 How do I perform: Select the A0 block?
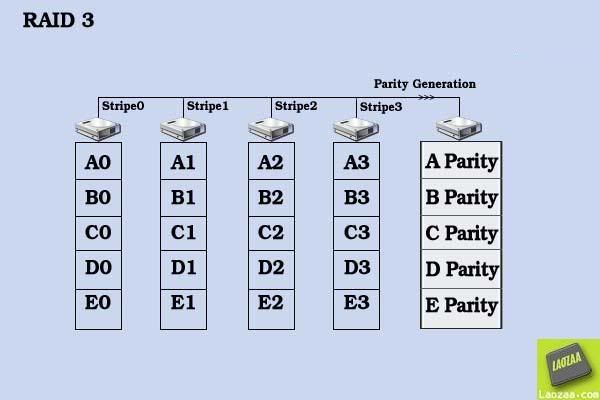[x=98, y=161]
